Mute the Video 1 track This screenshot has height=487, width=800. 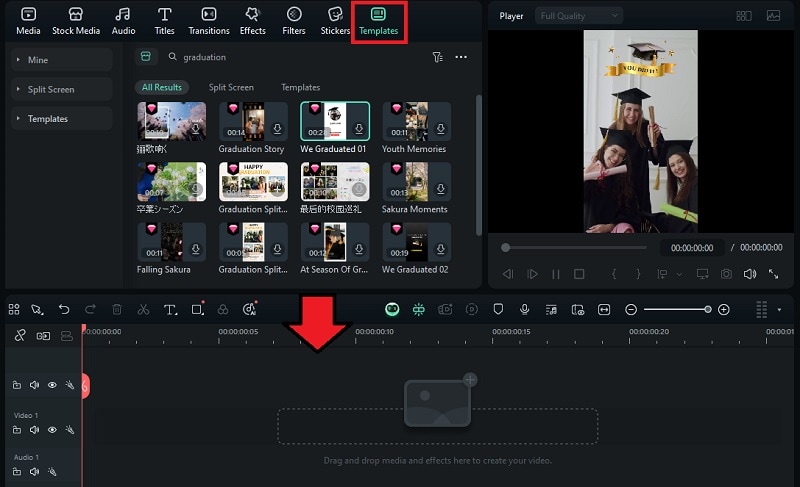[34, 430]
